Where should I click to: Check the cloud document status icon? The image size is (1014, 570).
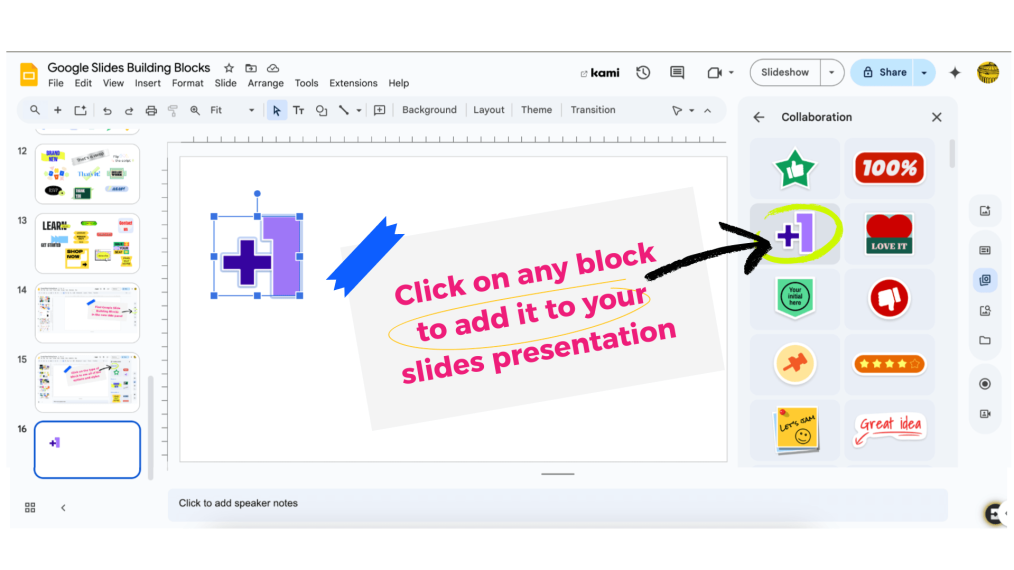[x=273, y=68]
